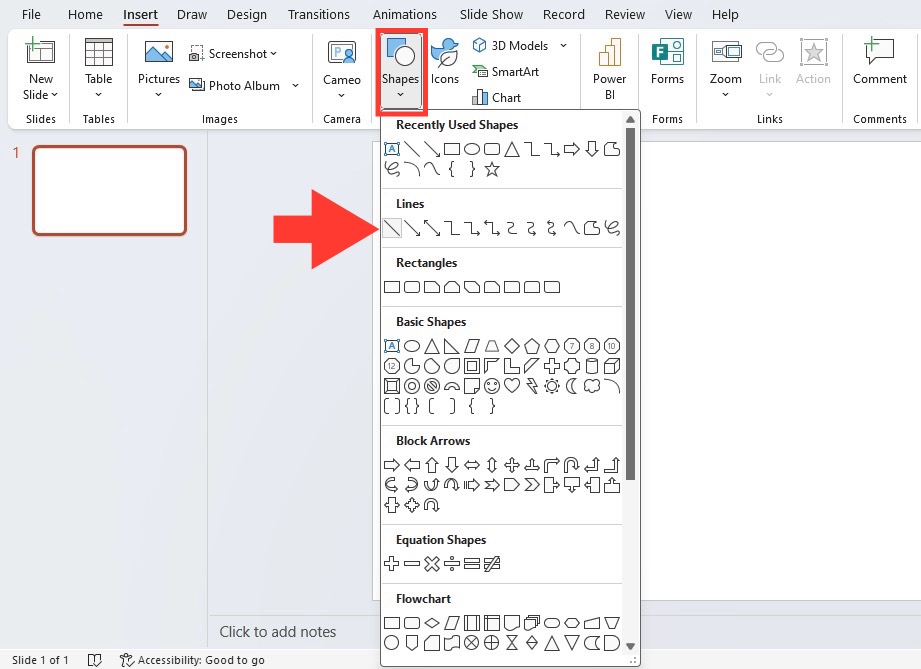Viewport: 921px width, 669px height.
Task: Click the shapes gallery scroll-up arrow
Action: click(x=630, y=120)
